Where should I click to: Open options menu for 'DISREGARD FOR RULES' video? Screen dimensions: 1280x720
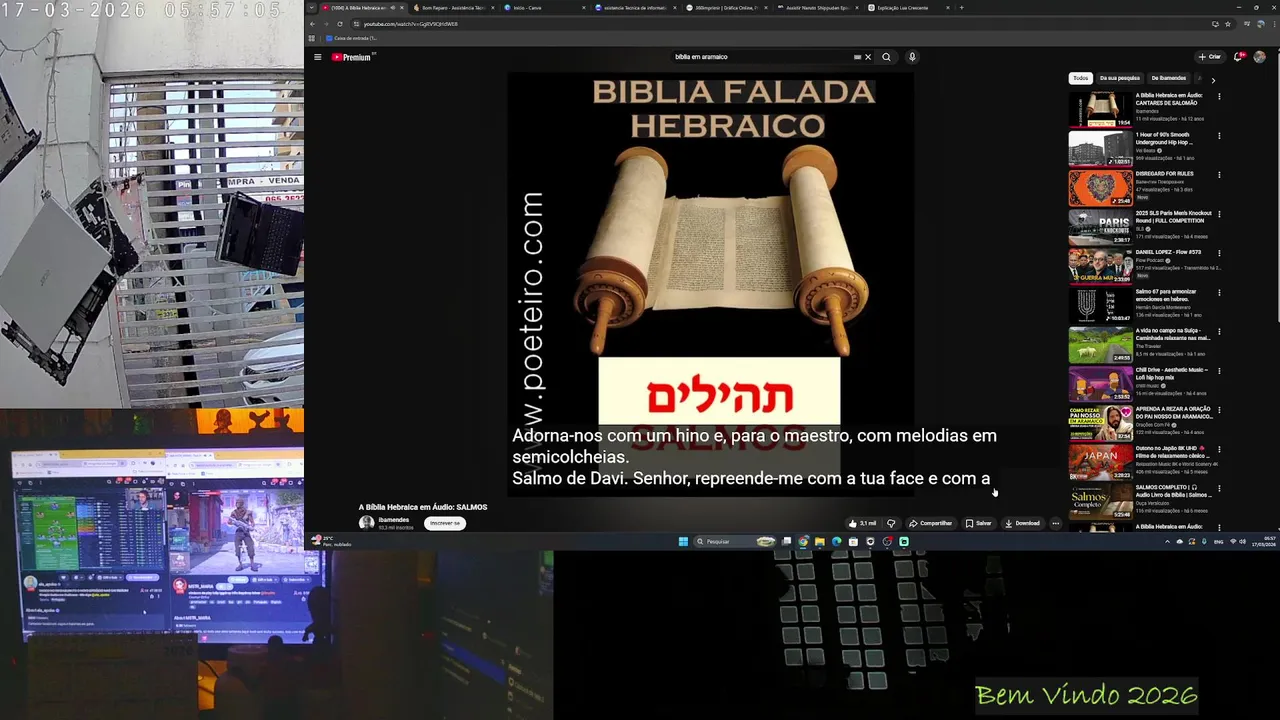click(1219, 174)
